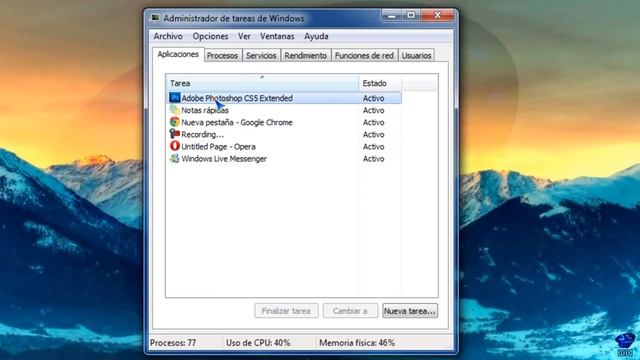Open the Ayuda menu
Image resolution: width=640 pixels, height=360 pixels.
(x=316, y=36)
